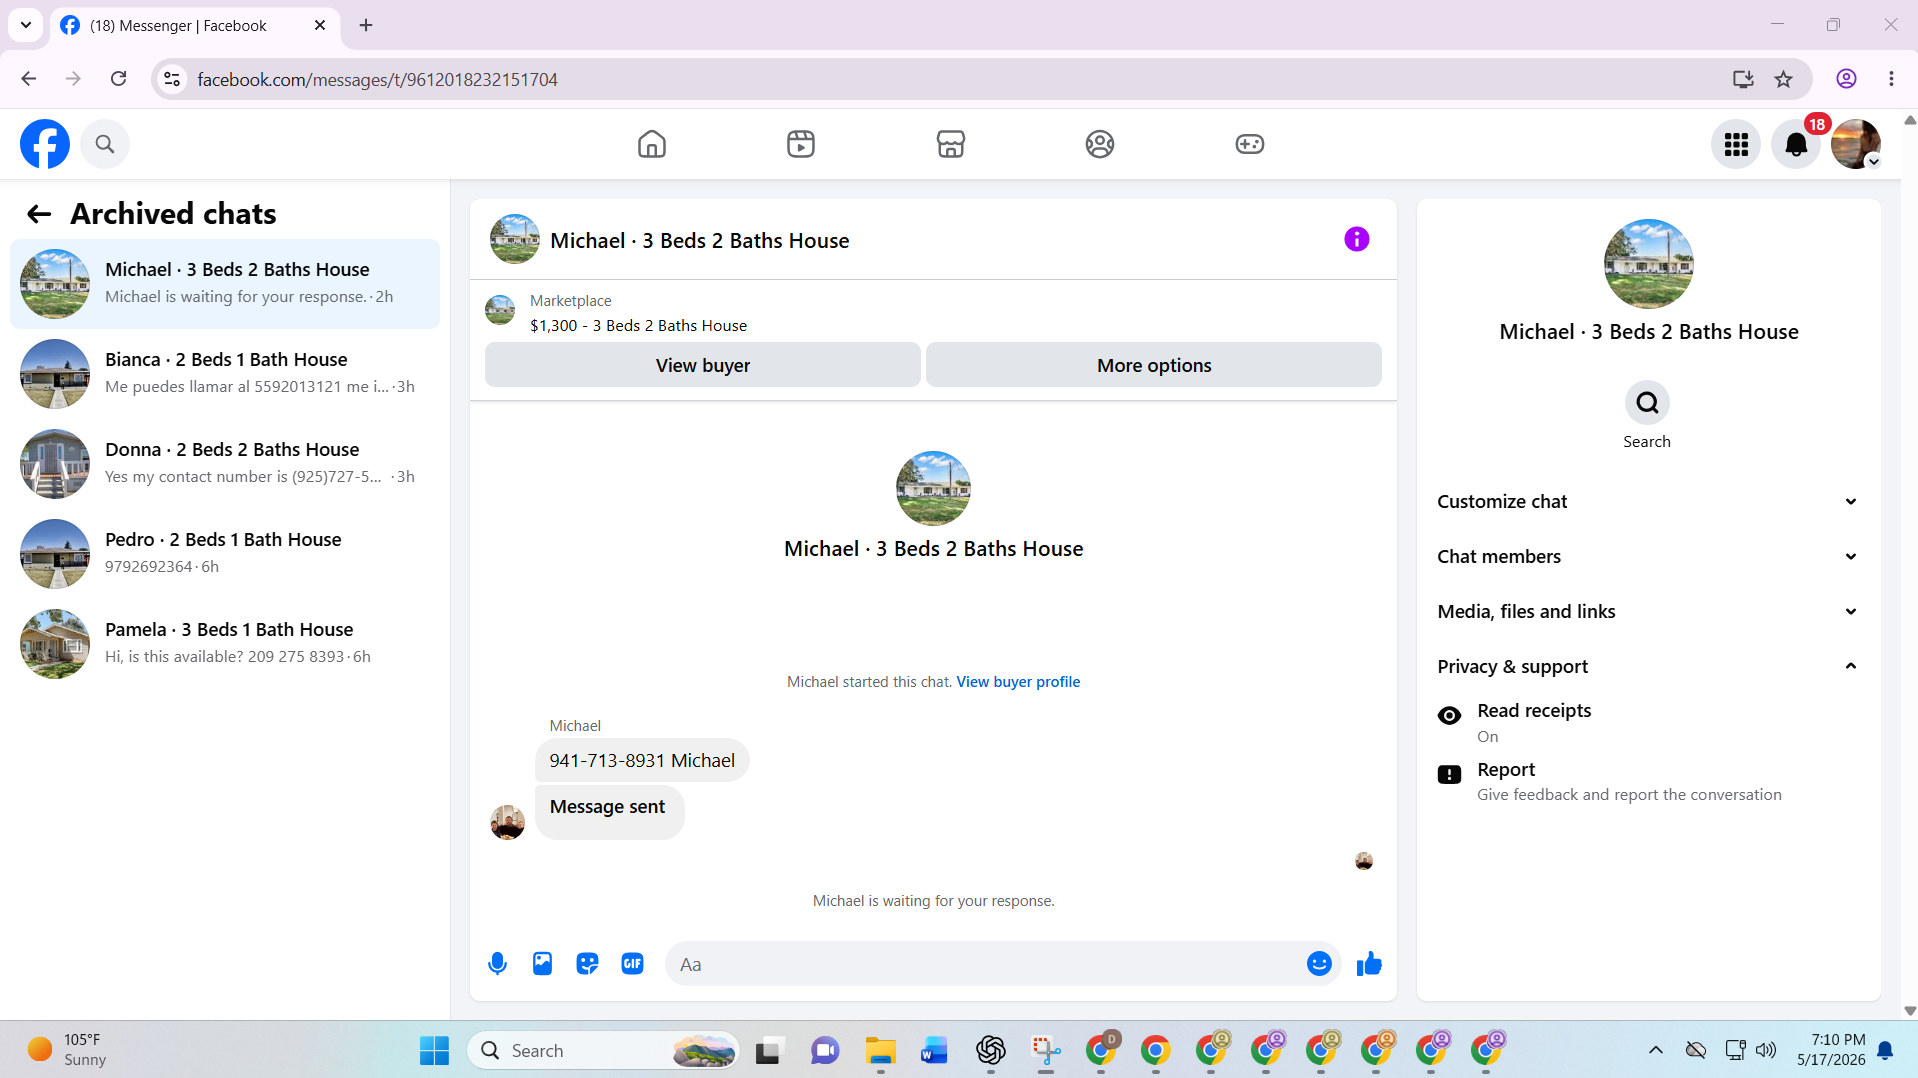Expand the Chat members section
The width and height of the screenshot is (1918, 1078).
[1649, 557]
